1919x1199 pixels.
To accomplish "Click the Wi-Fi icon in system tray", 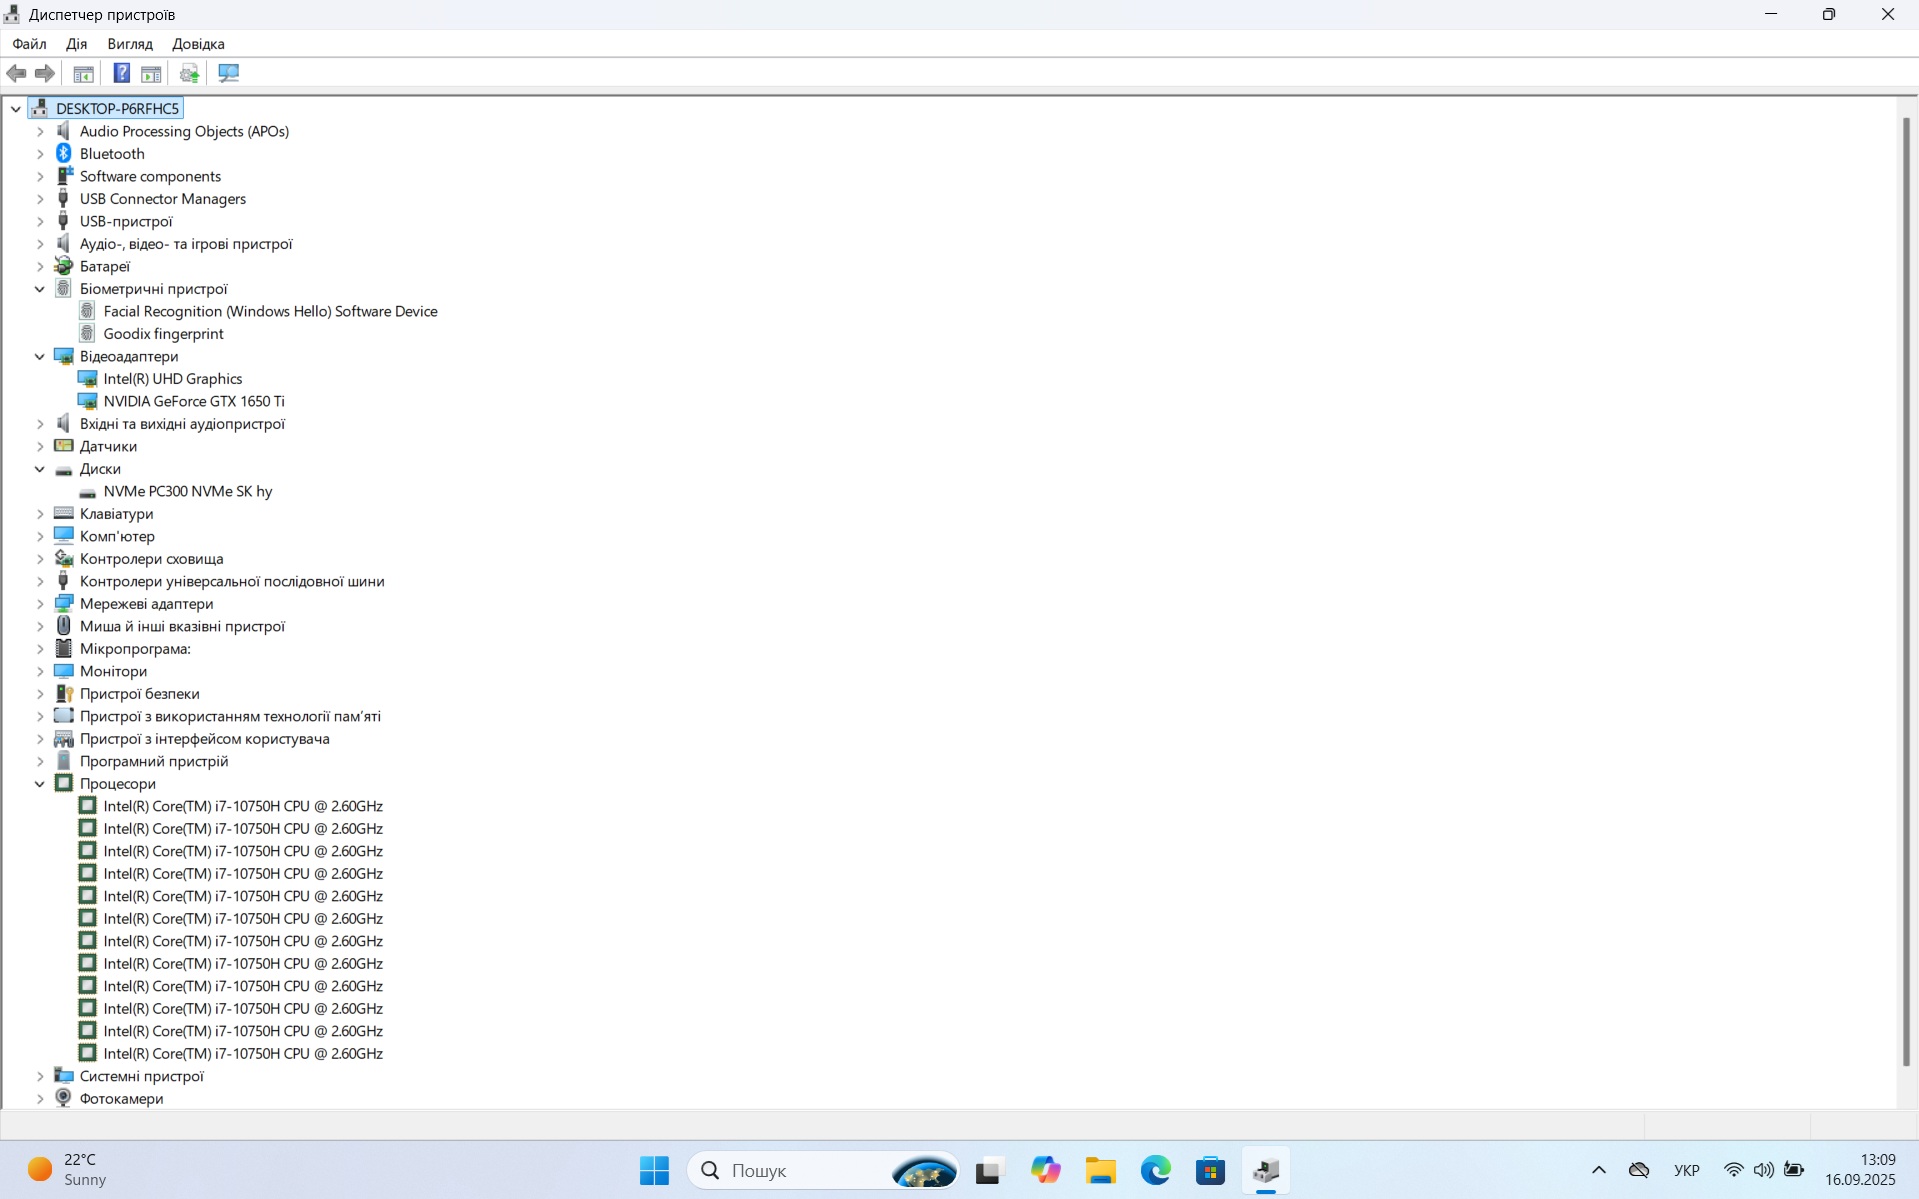I will (x=1733, y=1170).
